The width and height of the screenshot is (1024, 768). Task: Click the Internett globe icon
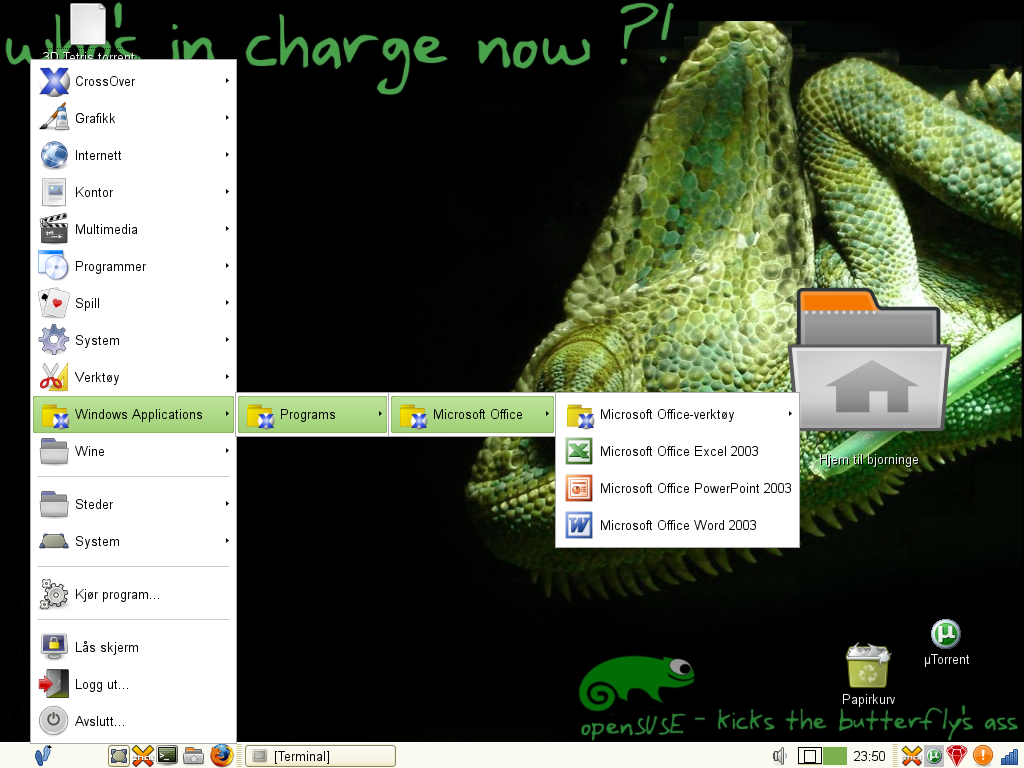click(x=54, y=155)
